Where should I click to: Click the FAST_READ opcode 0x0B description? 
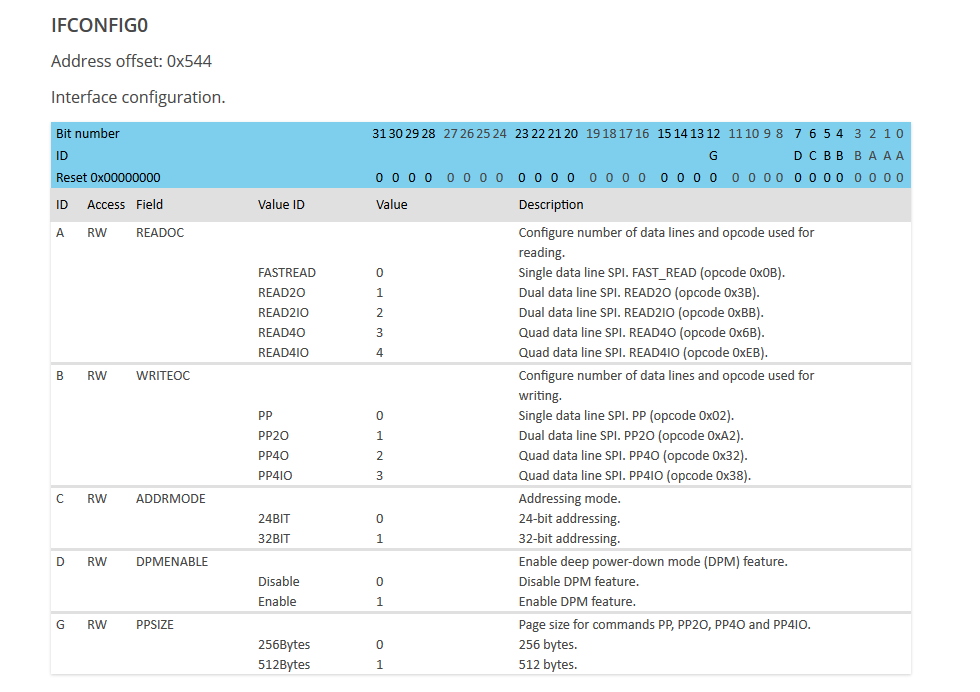[652, 273]
